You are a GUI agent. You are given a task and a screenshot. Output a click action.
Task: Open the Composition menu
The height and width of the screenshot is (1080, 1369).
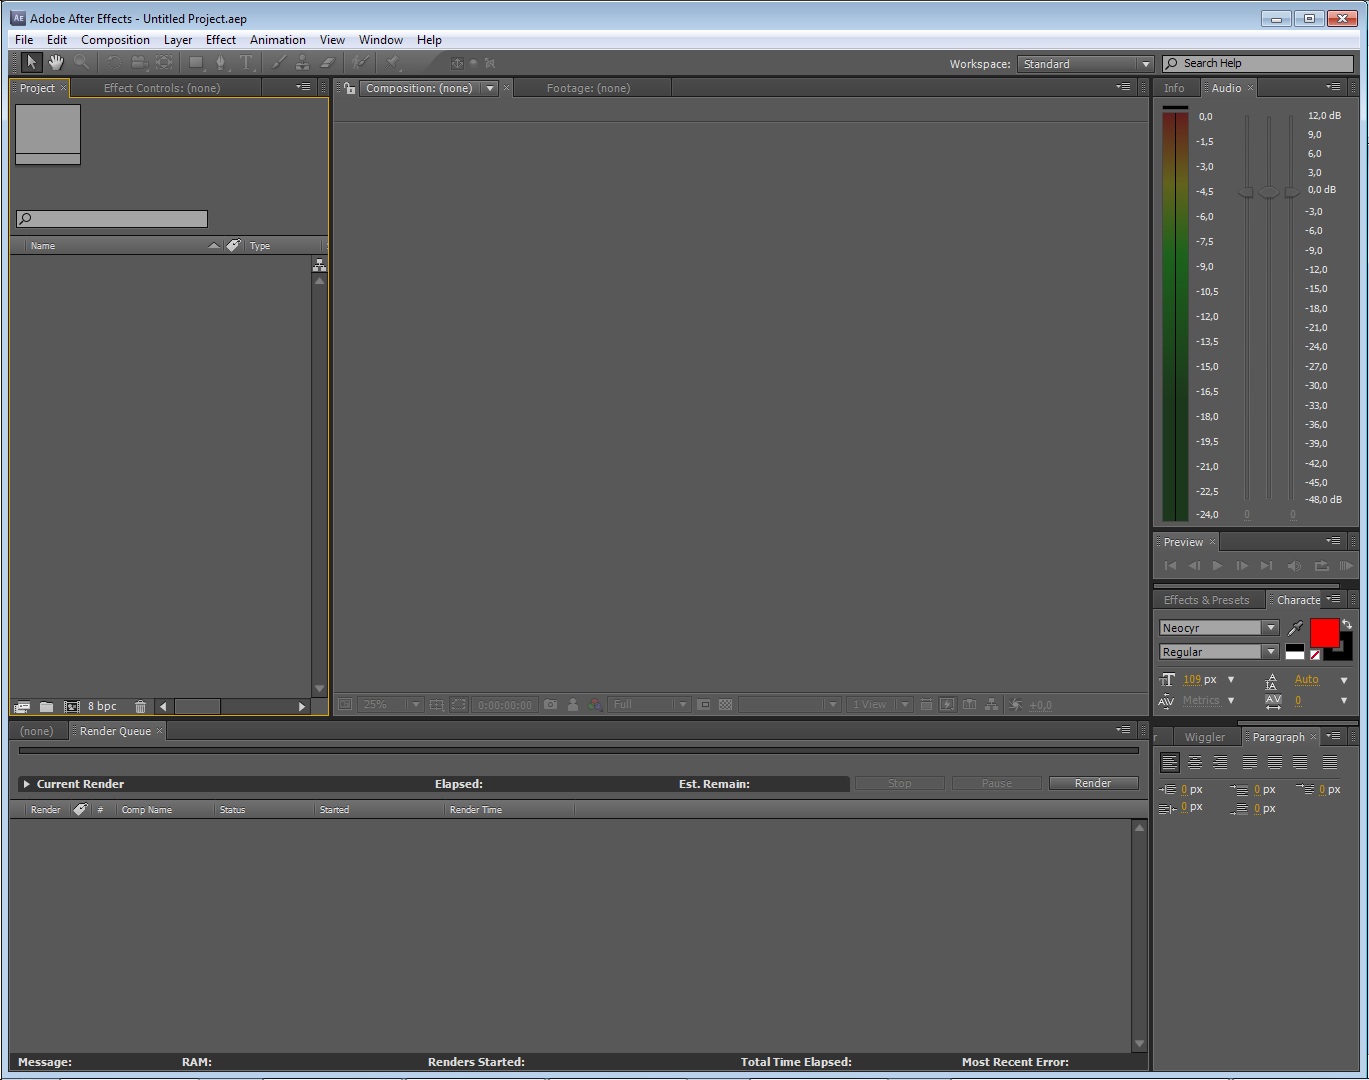(115, 40)
